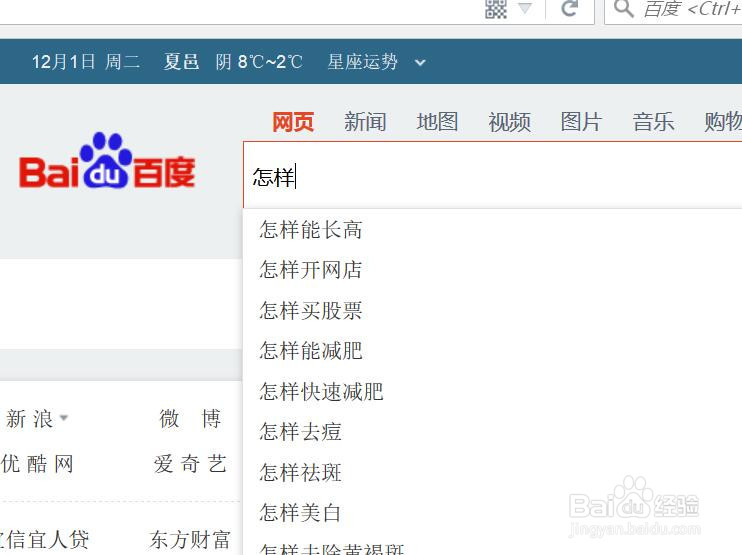
Task: Open the 微博 site link
Action: [190, 419]
